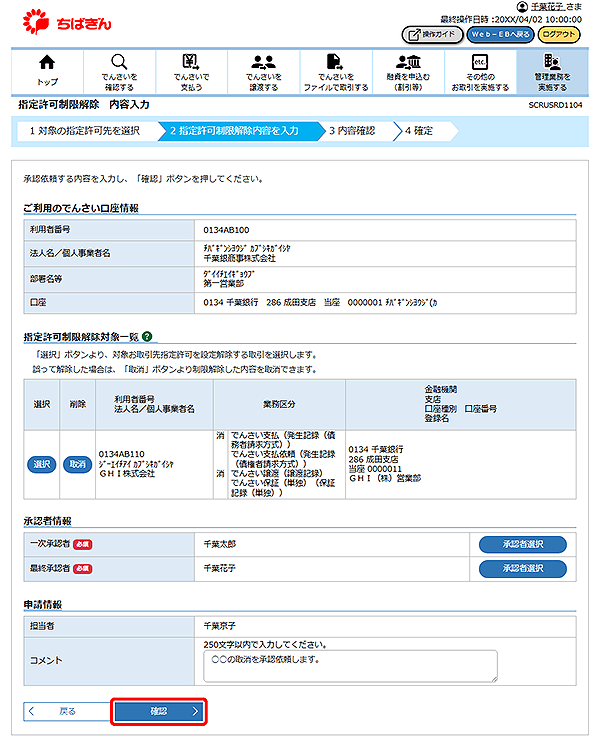
Task: Return via Web-EBへ戻る button
Action: (500, 34)
